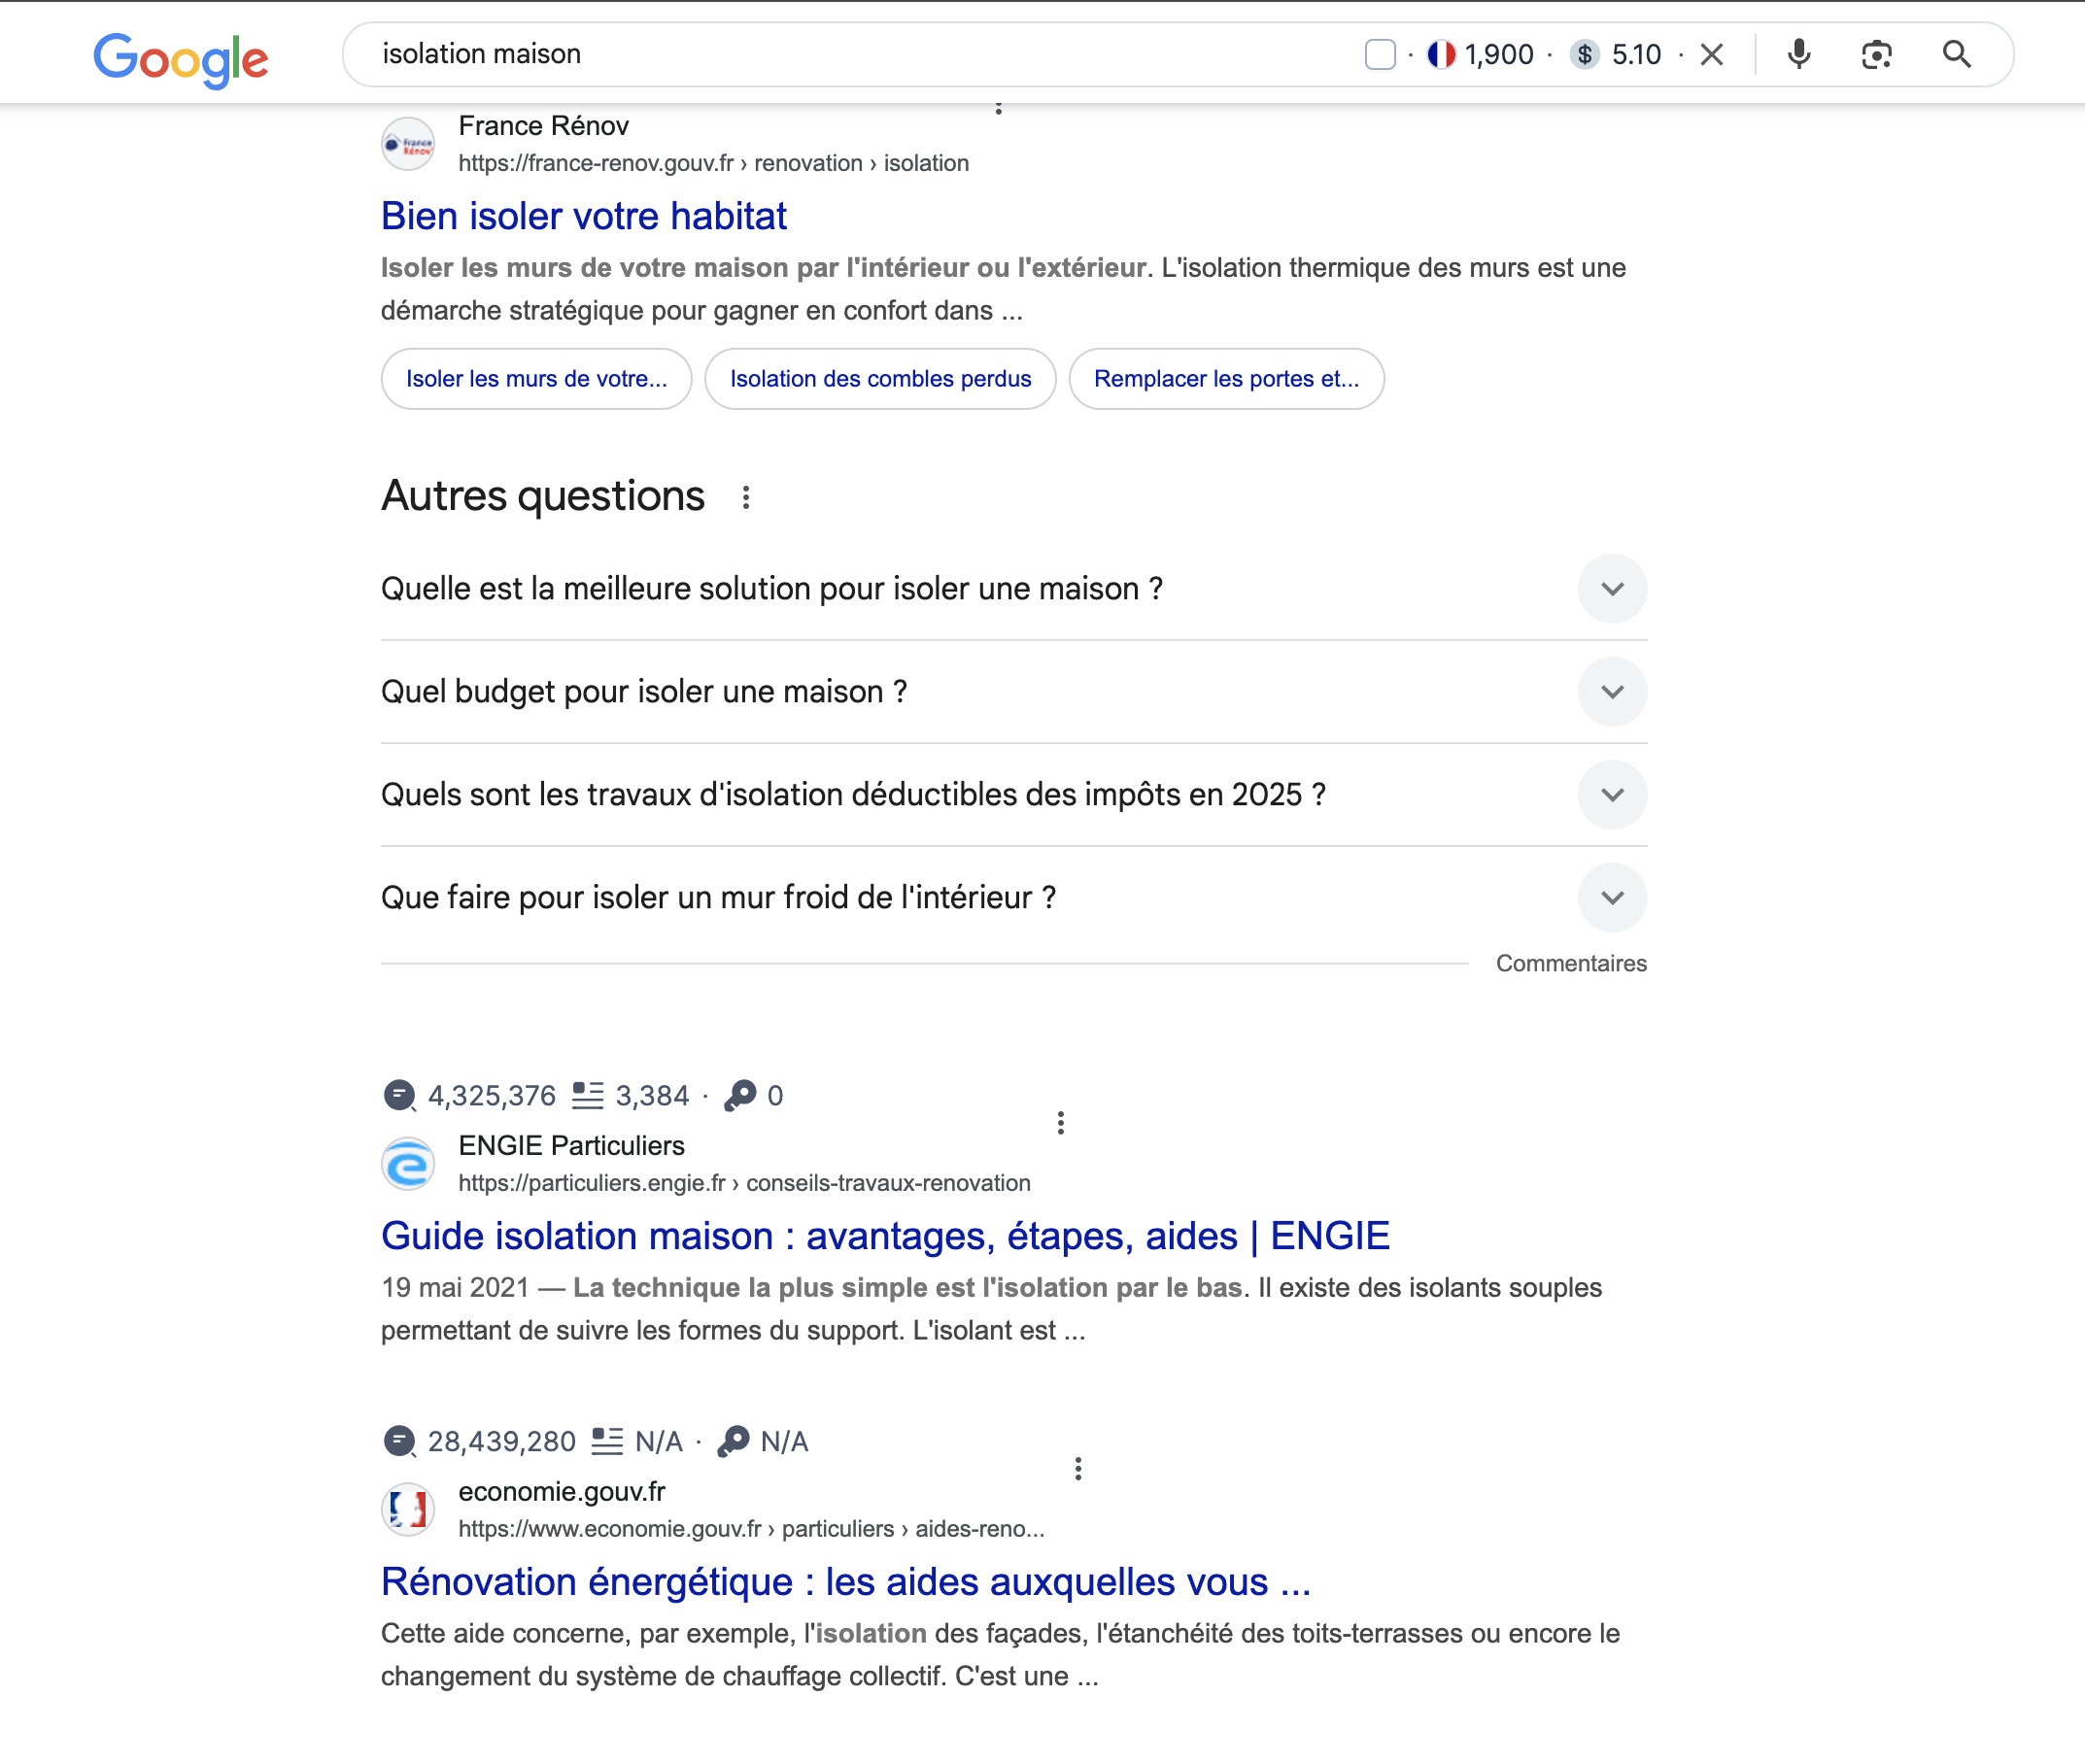Click the word-count icon beside 3,384
Screen dimensions: 2085x1764
(x=587, y=1096)
